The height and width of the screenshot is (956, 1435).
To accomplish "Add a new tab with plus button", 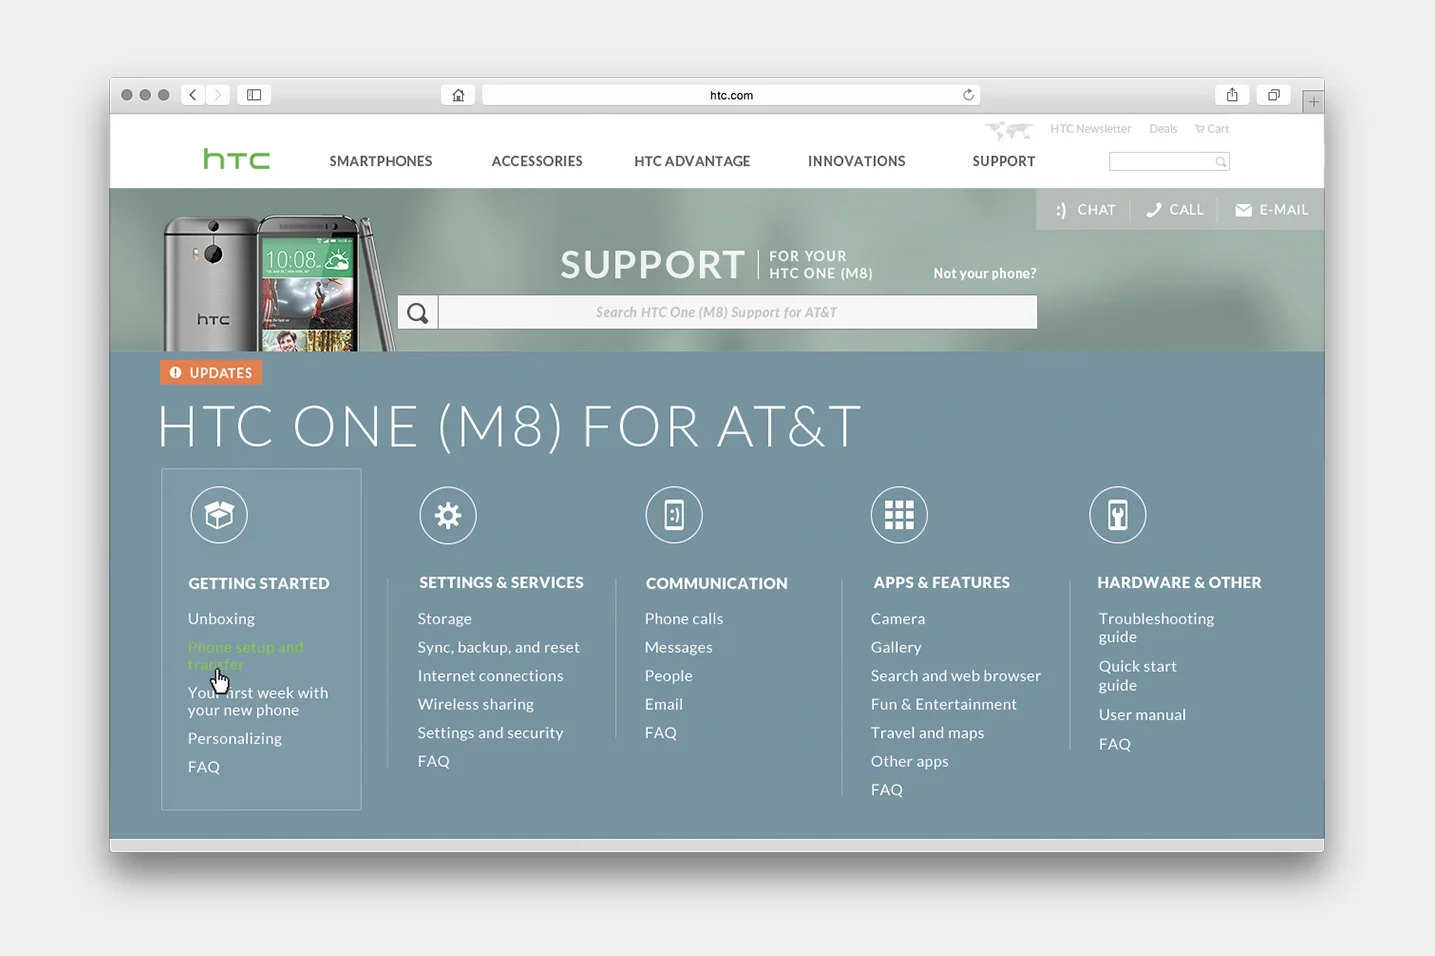I will point(1313,101).
